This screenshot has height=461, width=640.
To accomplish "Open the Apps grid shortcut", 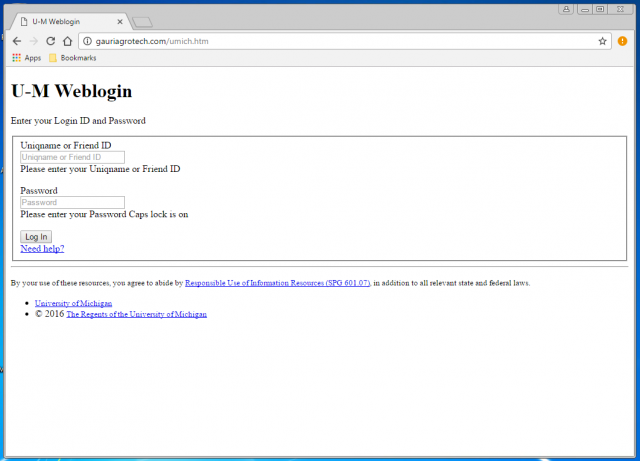I will [27, 58].
